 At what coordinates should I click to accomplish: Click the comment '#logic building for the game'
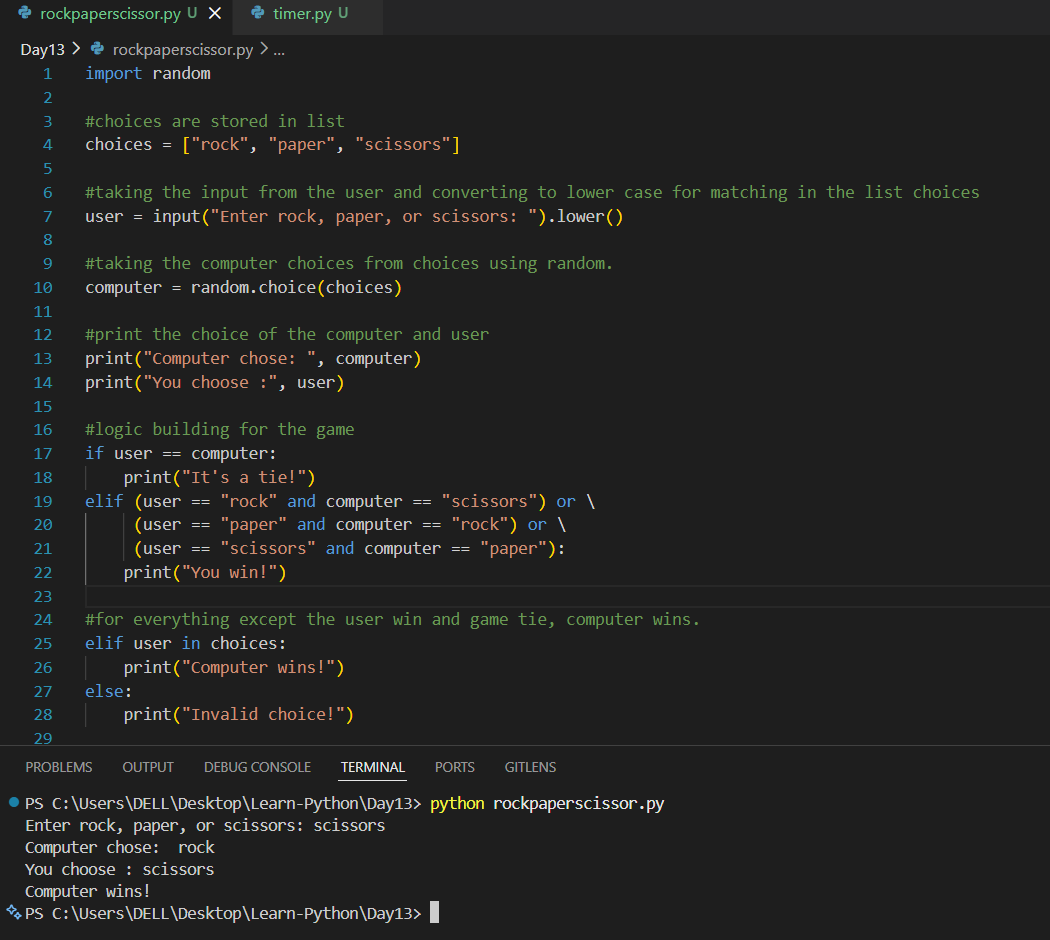220,430
